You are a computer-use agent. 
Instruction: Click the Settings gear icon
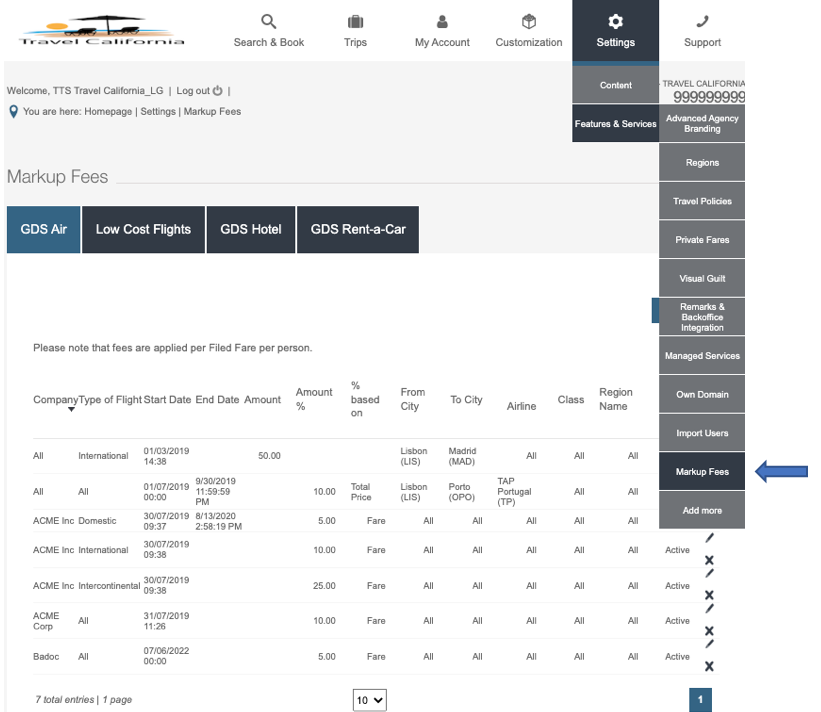click(x=615, y=21)
